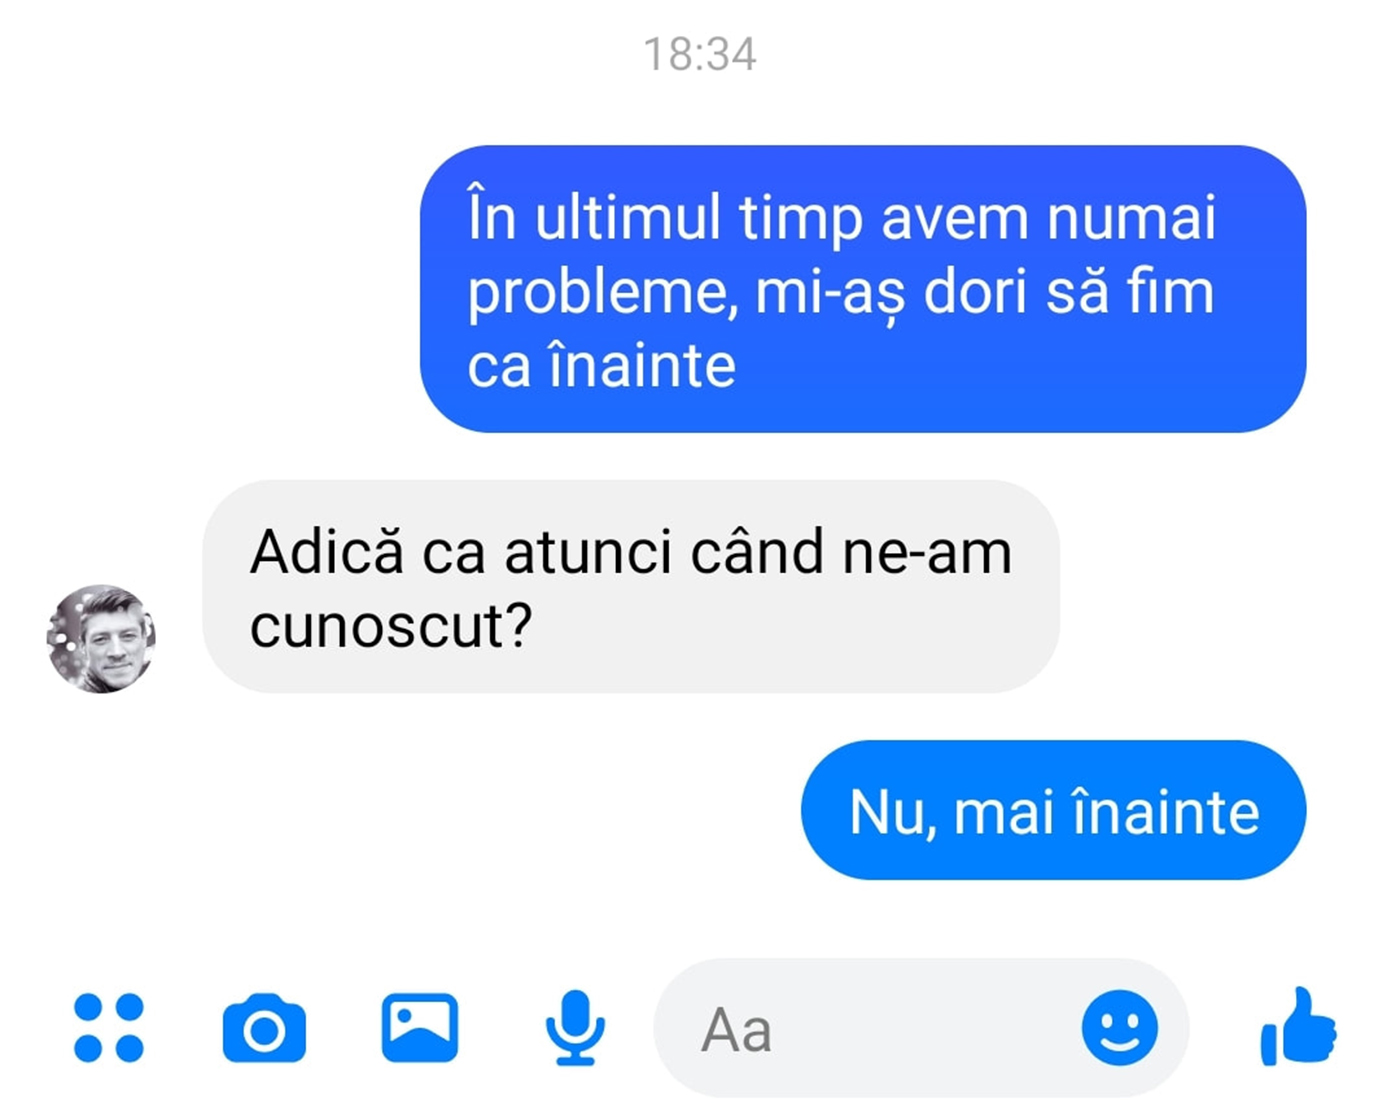Click the word 'ultimul' in the blue bubble
1400x1103 pixels.
[628, 217]
